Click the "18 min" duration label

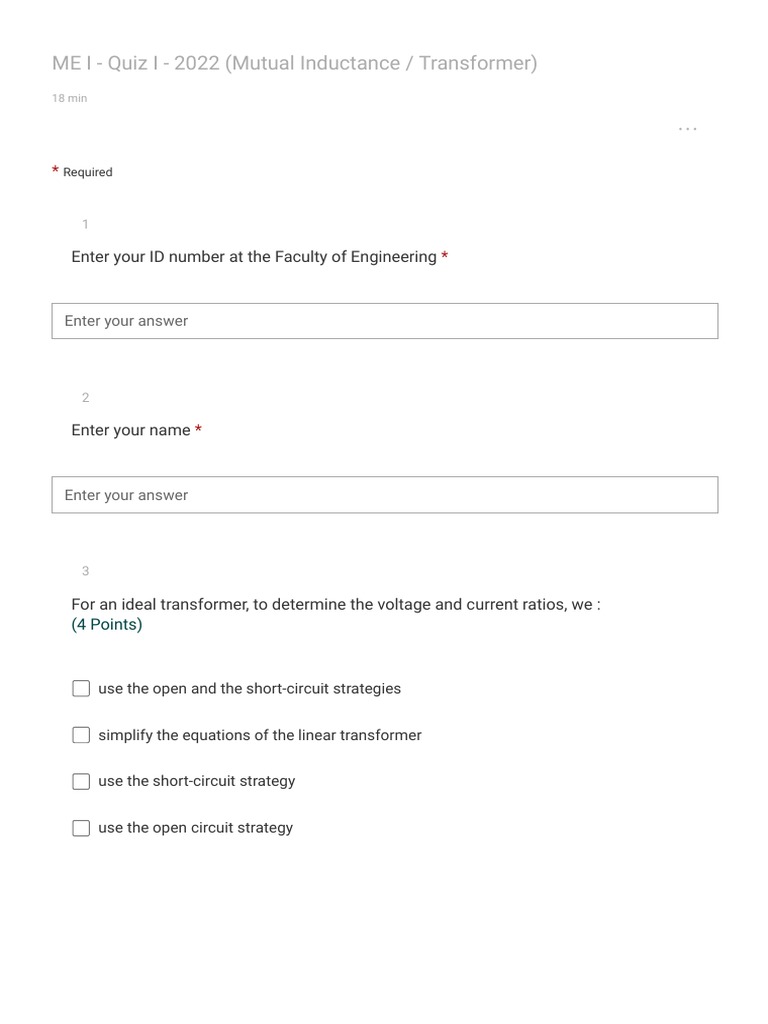(69, 98)
